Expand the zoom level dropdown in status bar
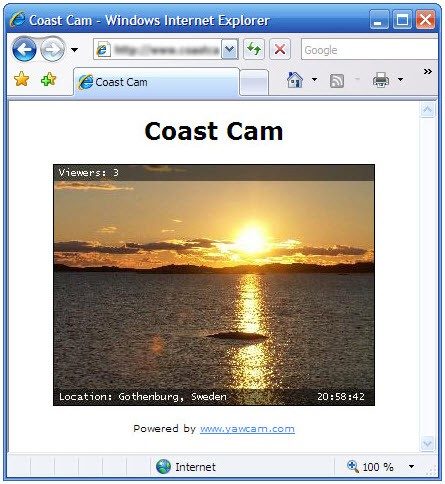Image resolution: width=445 pixels, height=484 pixels. tap(411, 466)
